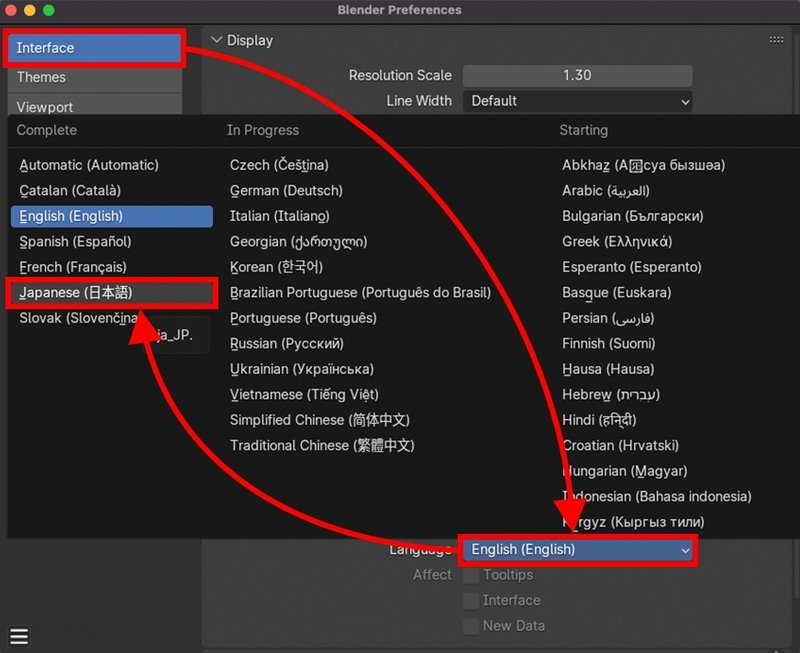This screenshot has width=800, height=653.
Task: Choose French (Français) language
Action: point(112,267)
